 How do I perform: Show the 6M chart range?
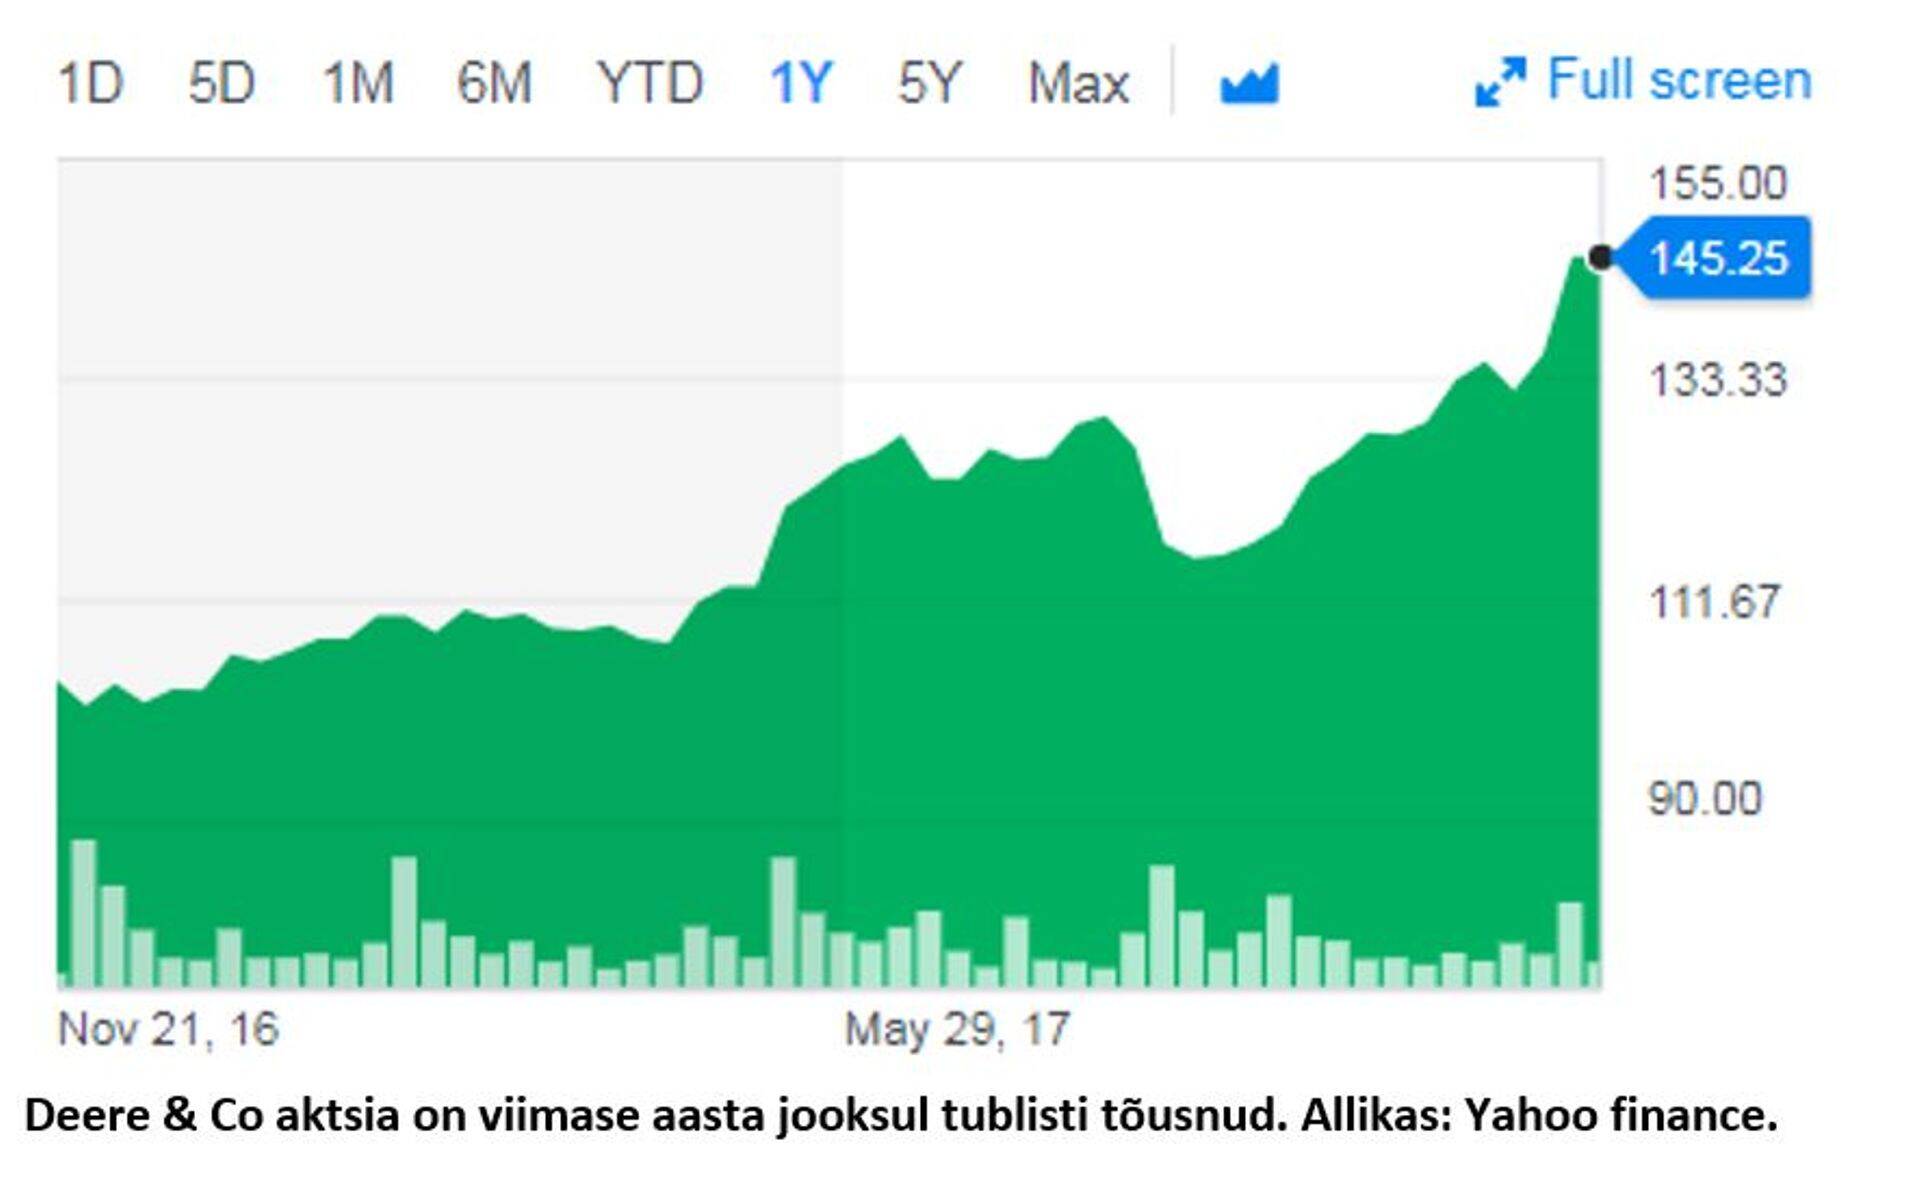point(494,82)
